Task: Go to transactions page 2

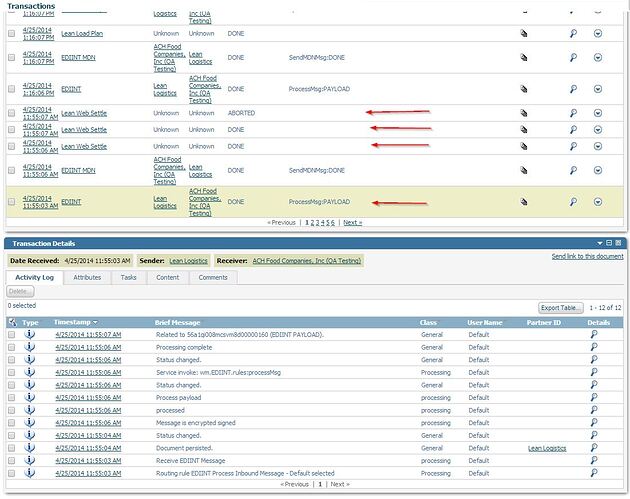Action: 313,223
